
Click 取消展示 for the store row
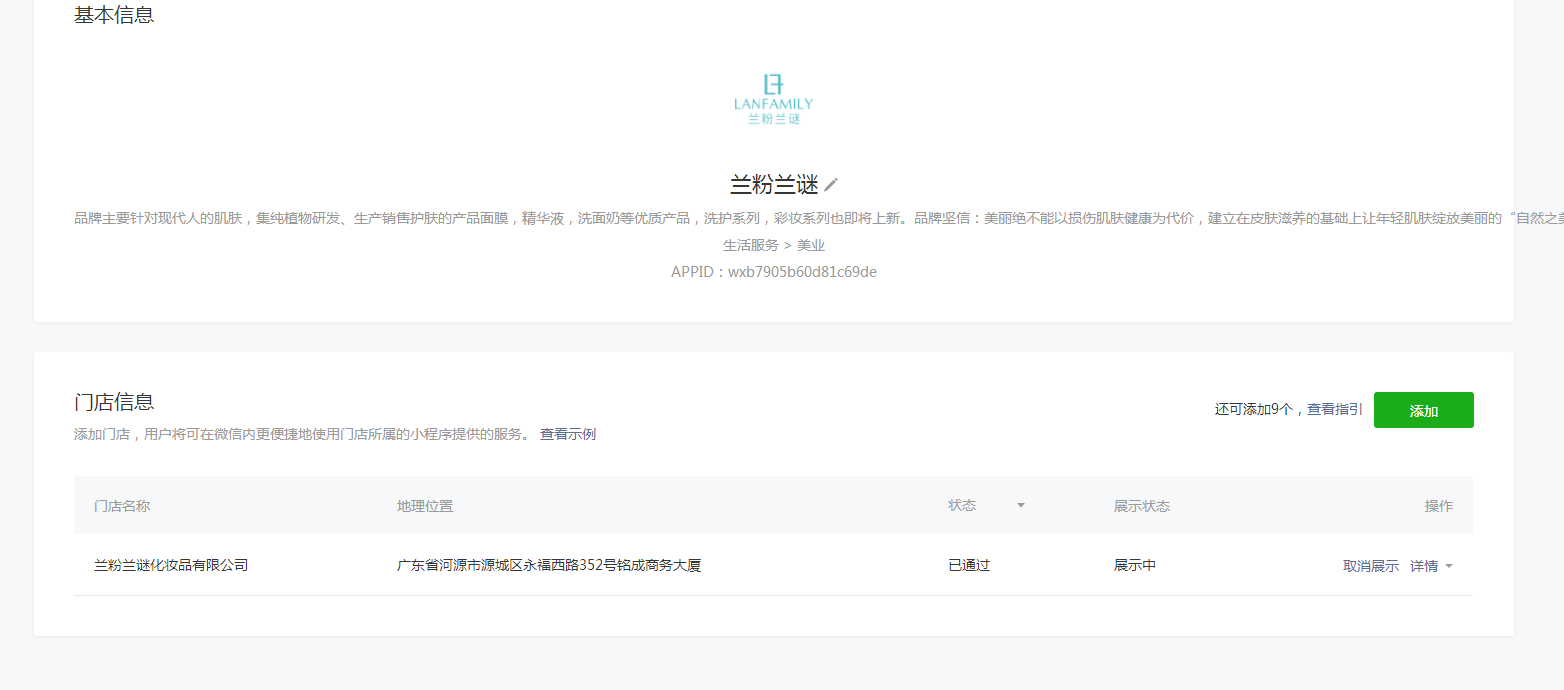[x=1371, y=566]
